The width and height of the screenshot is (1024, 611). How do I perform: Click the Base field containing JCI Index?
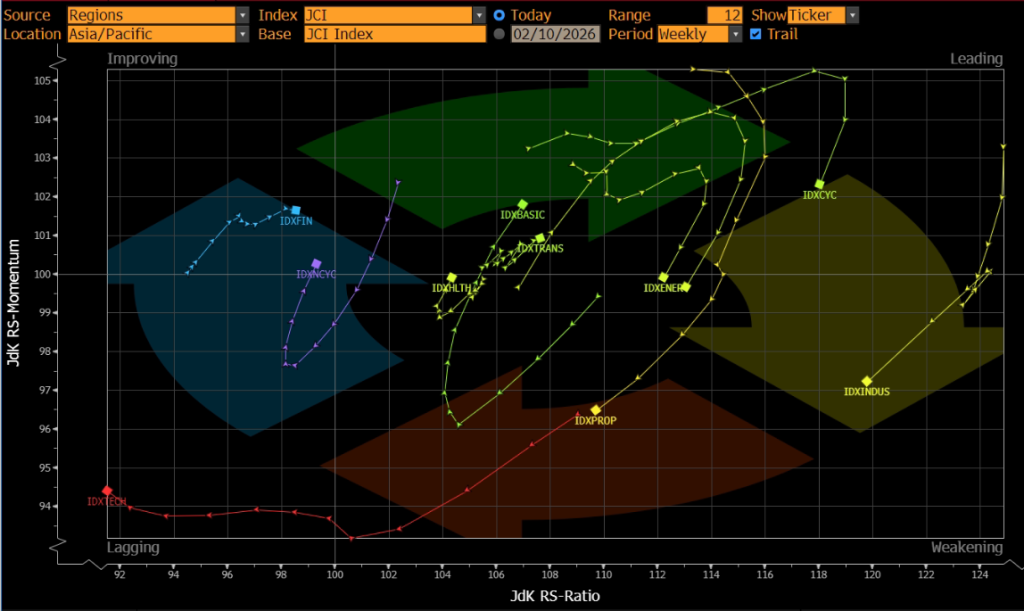coord(394,34)
